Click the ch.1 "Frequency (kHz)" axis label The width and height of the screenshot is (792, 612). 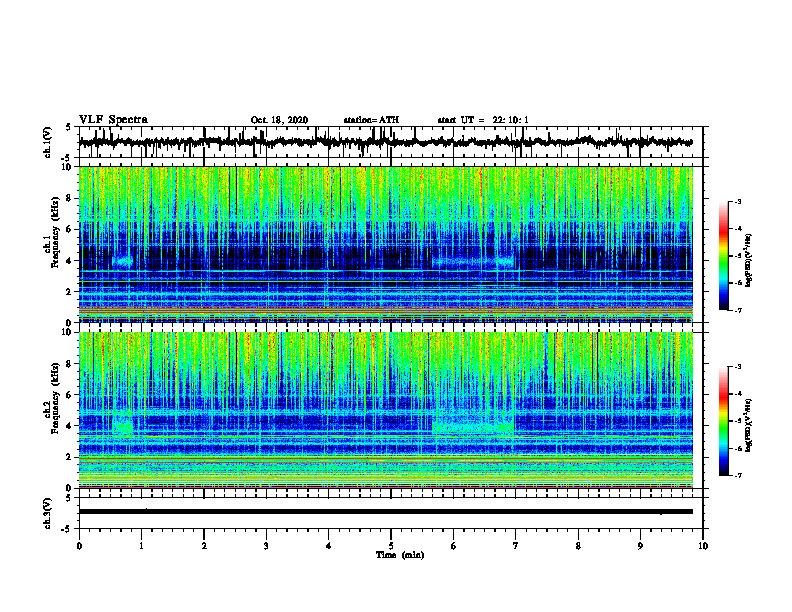click(x=54, y=233)
